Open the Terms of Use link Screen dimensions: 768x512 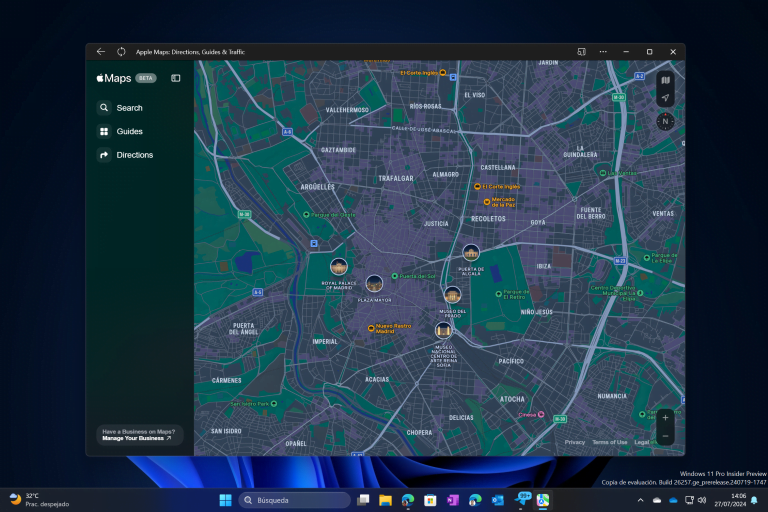pyautogui.click(x=609, y=442)
